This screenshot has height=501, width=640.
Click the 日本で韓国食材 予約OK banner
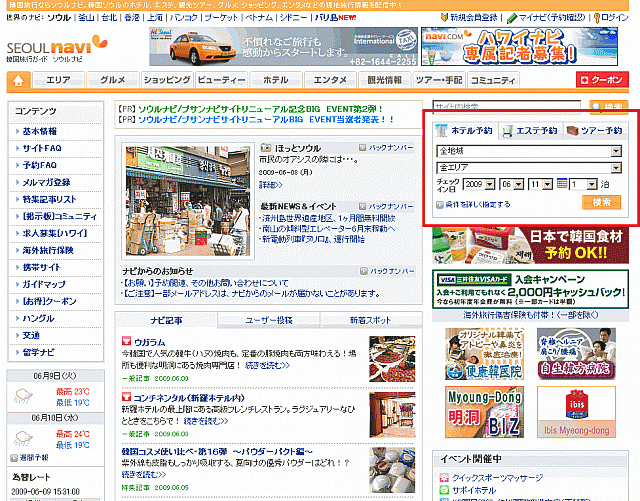[x=530, y=245]
